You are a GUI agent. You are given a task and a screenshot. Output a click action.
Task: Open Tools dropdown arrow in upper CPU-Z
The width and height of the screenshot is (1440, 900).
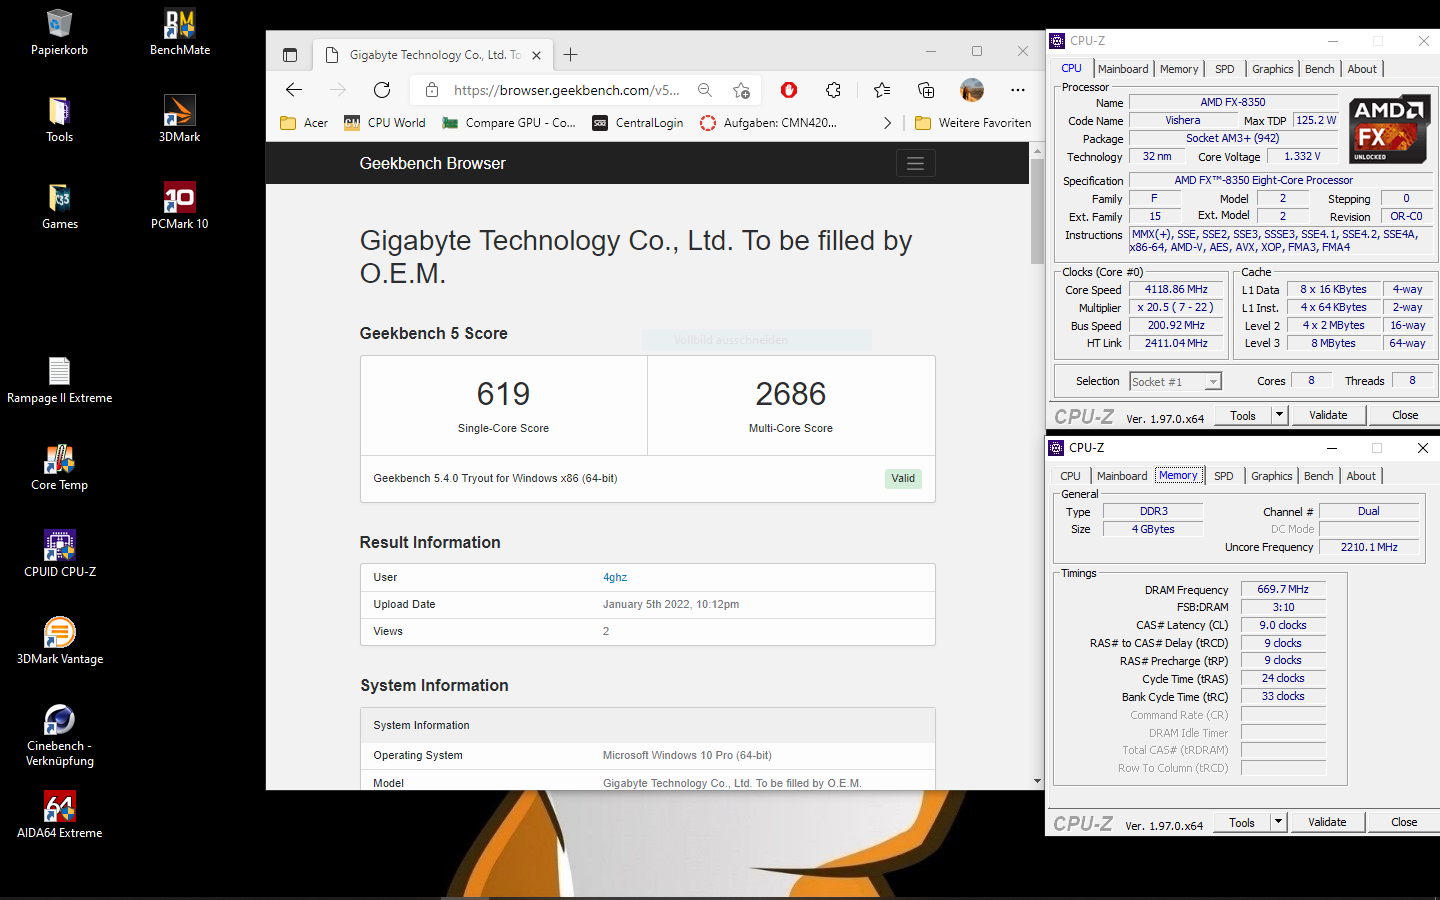(x=1279, y=415)
